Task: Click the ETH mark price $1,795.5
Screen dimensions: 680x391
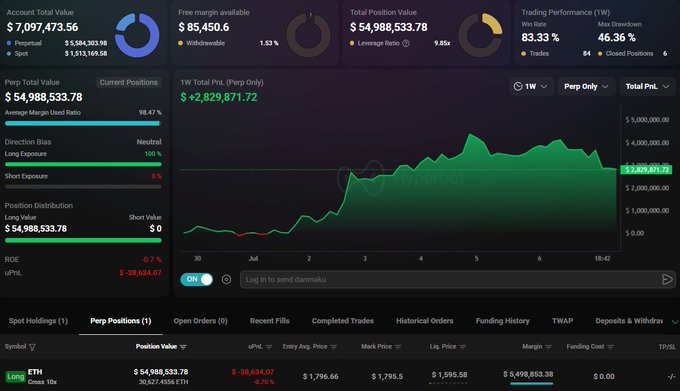Action: pos(387,377)
